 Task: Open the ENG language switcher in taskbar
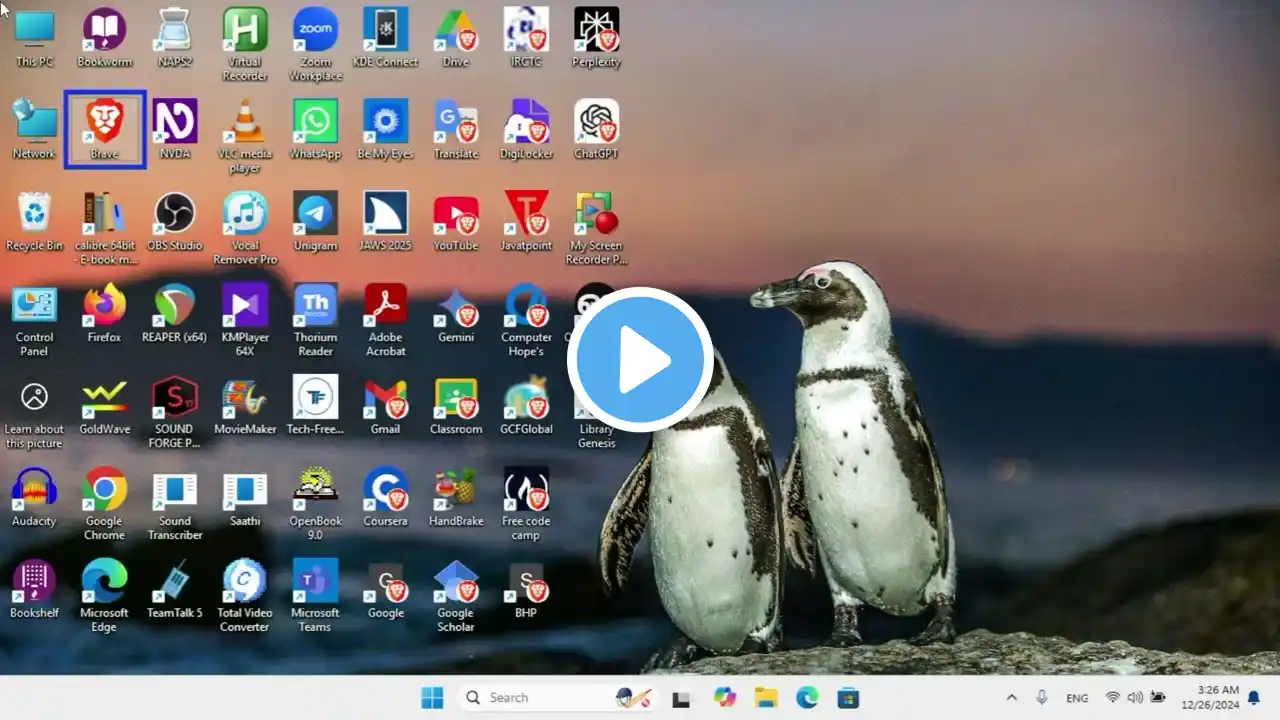tap(1077, 698)
